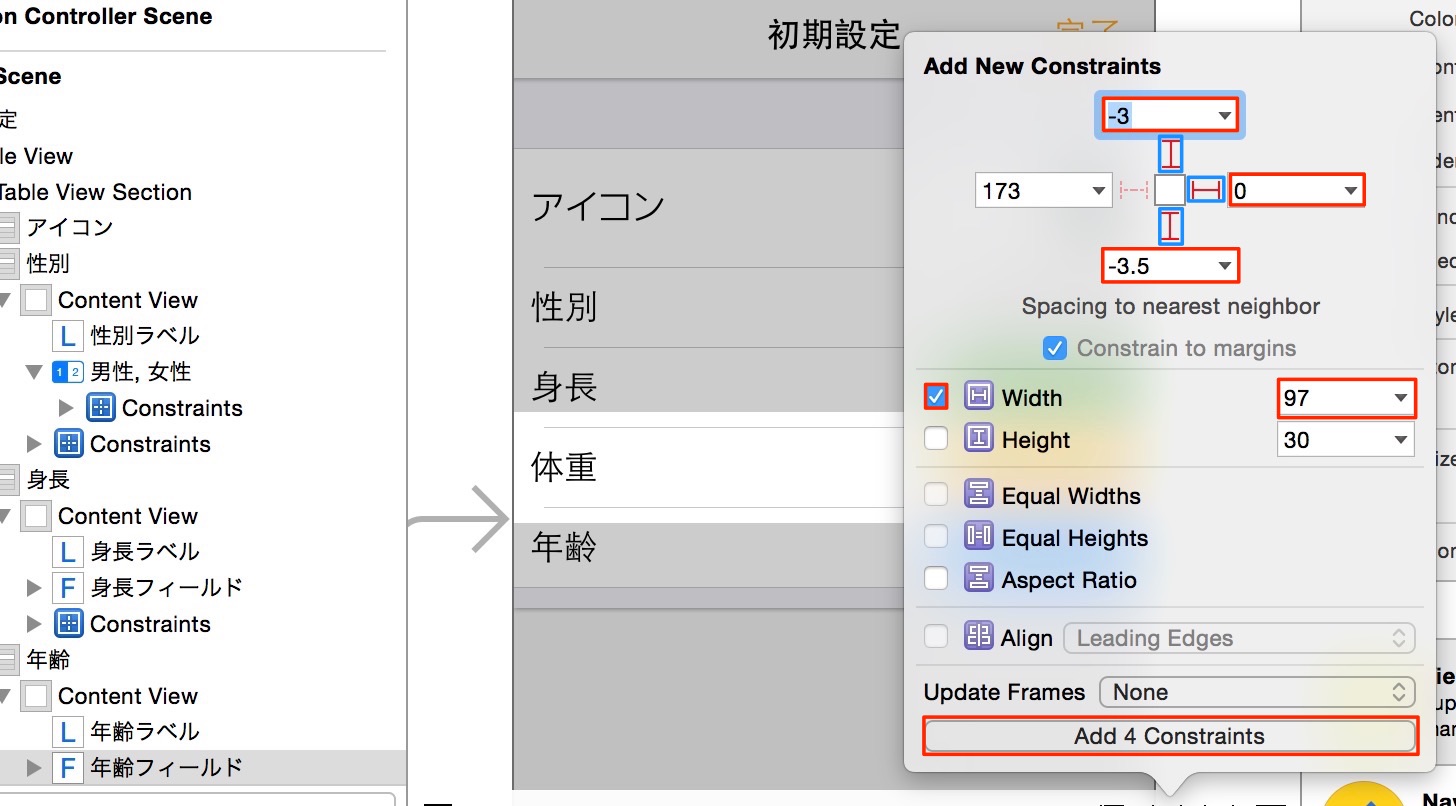This screenshot has width=1456, height=806.
Task: Select the segmented control icon for 男性, 女性
Action: click(67, 372)
